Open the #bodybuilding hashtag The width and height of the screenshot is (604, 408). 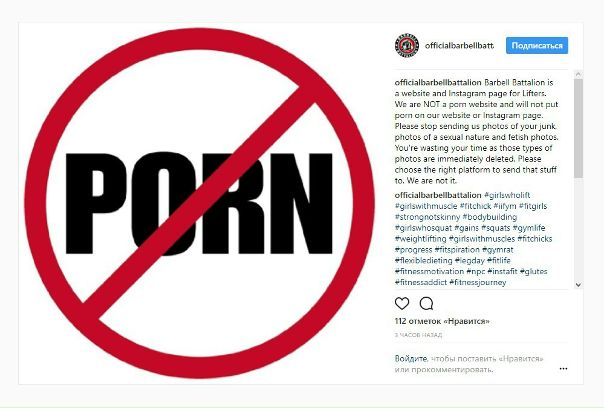(x=490, y=217)
